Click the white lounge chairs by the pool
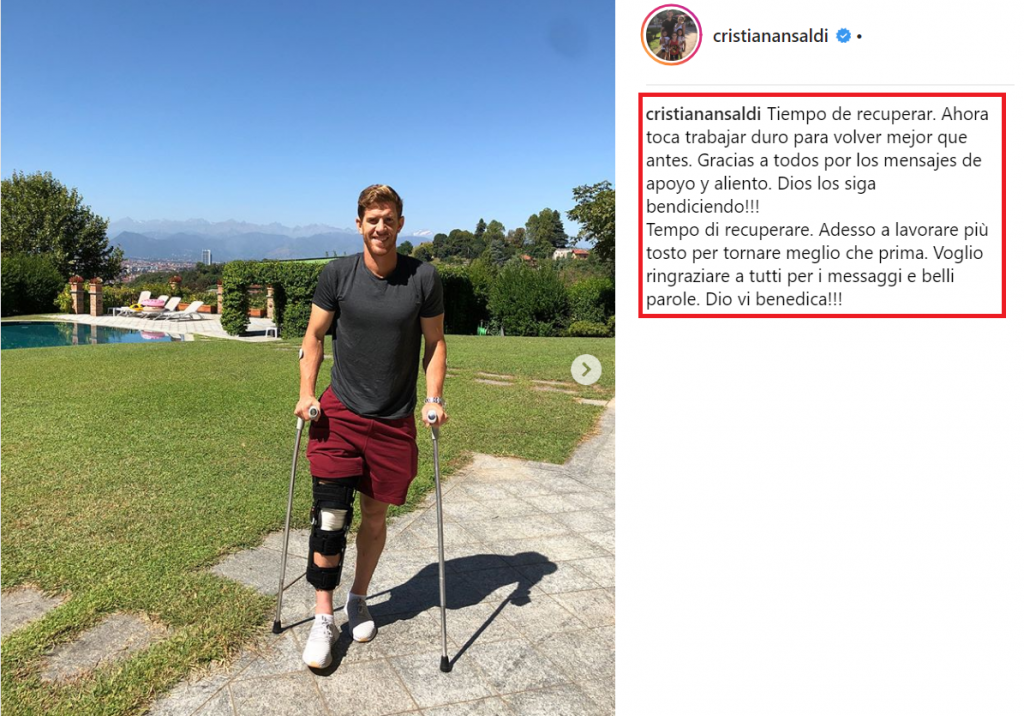This screenshot has height=716, width=1024. click(x=165, y=307)
